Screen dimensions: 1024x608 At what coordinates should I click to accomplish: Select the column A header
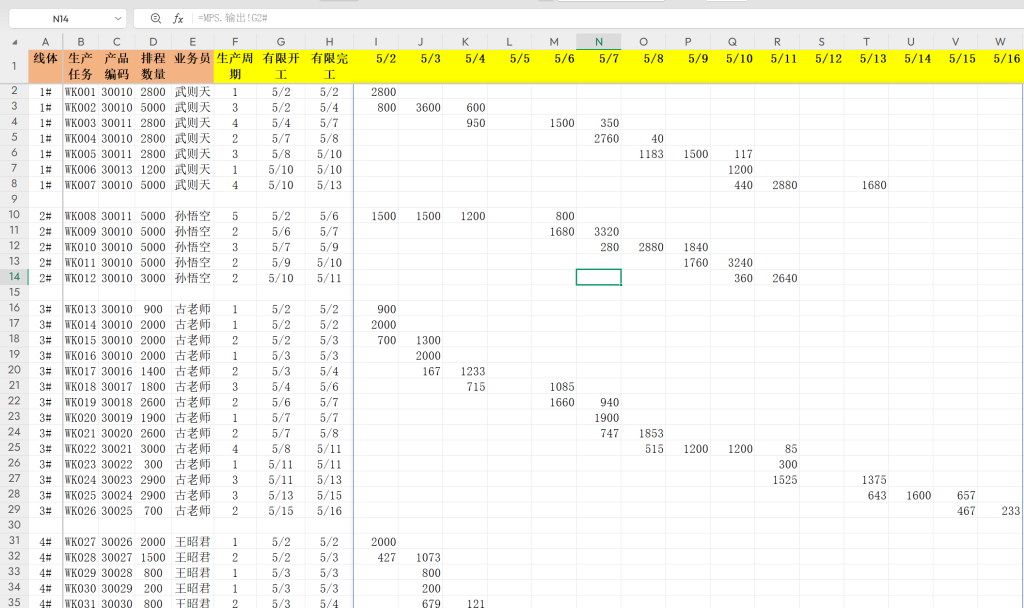[x=45, y=42]
